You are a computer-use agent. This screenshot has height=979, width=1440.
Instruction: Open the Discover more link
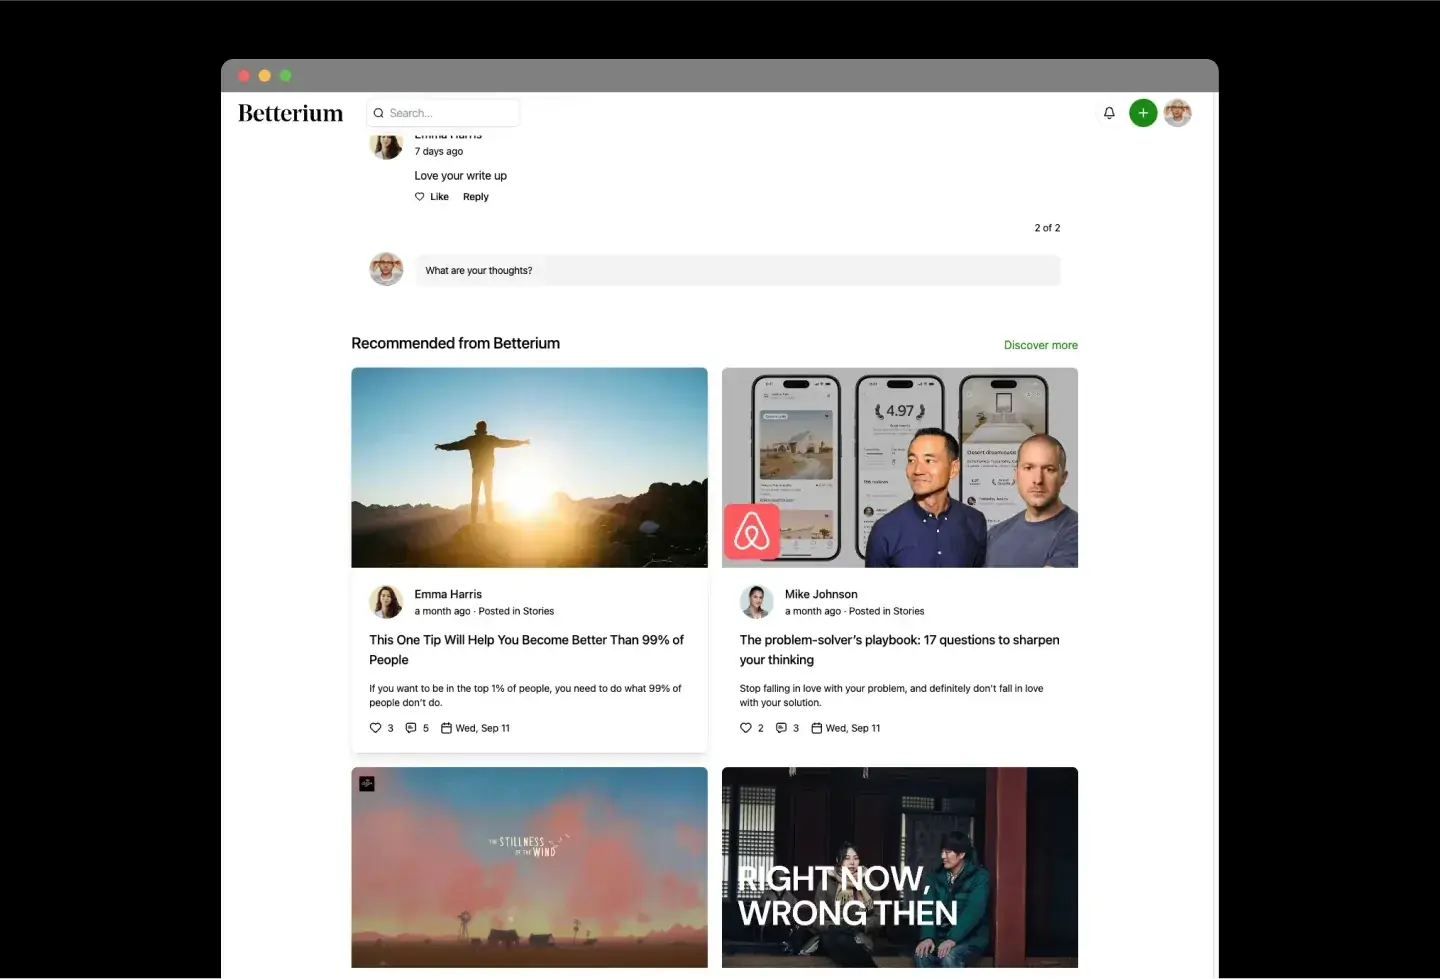[x=1041, y=345]
